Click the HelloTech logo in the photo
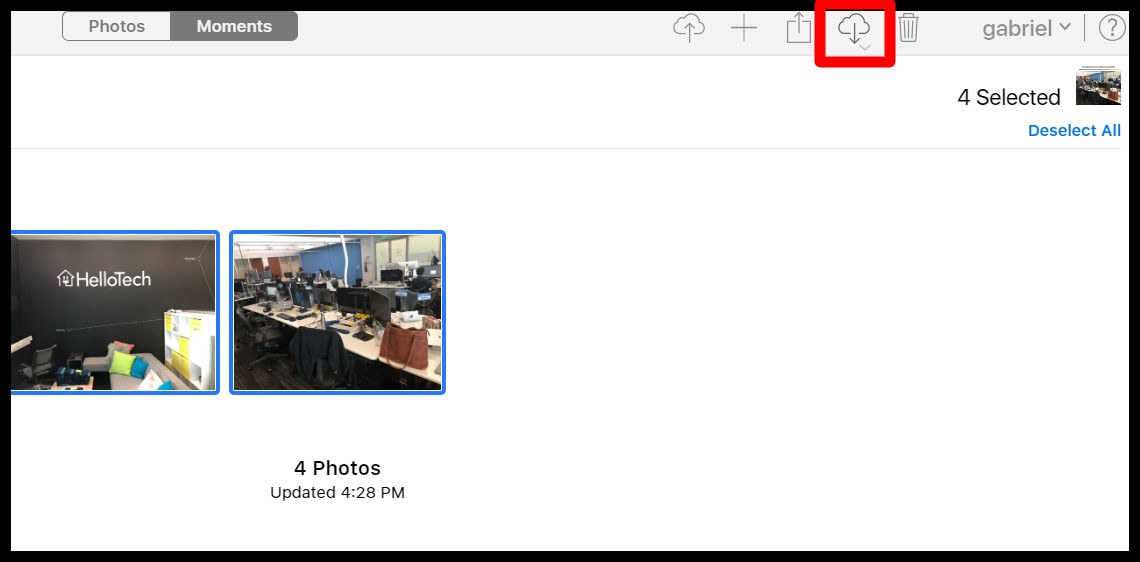Screen dimensions: 1140x562 point(104,279)
